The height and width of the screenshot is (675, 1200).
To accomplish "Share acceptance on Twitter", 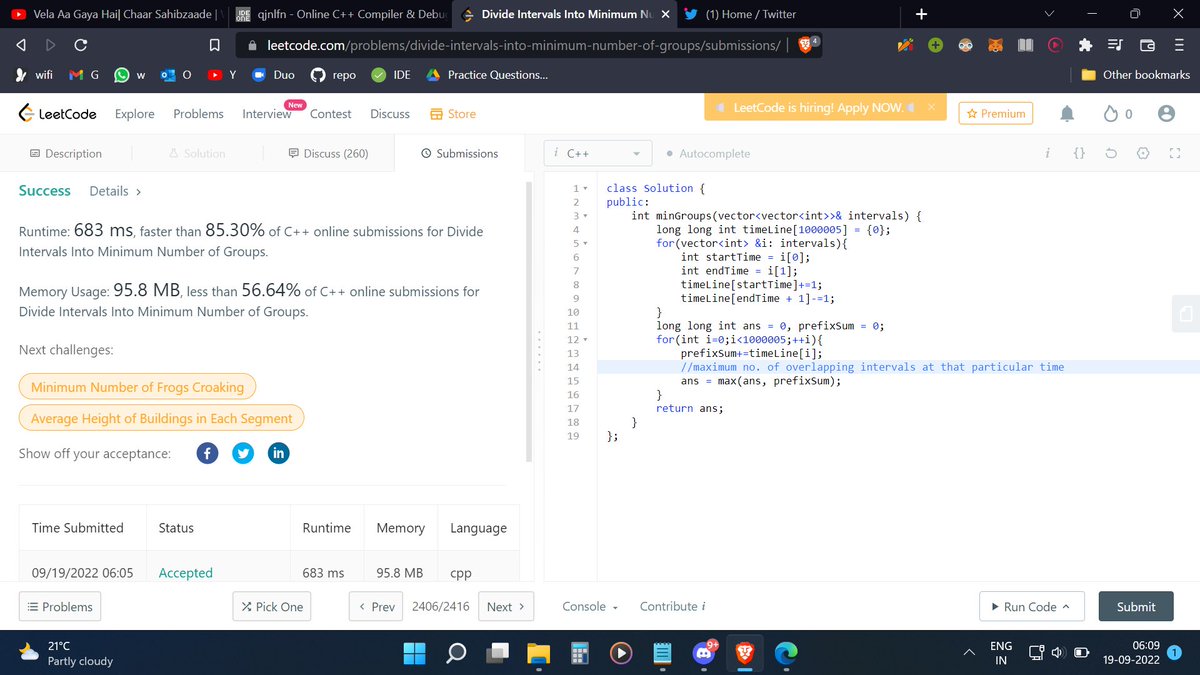I will (x=243, y=453).
